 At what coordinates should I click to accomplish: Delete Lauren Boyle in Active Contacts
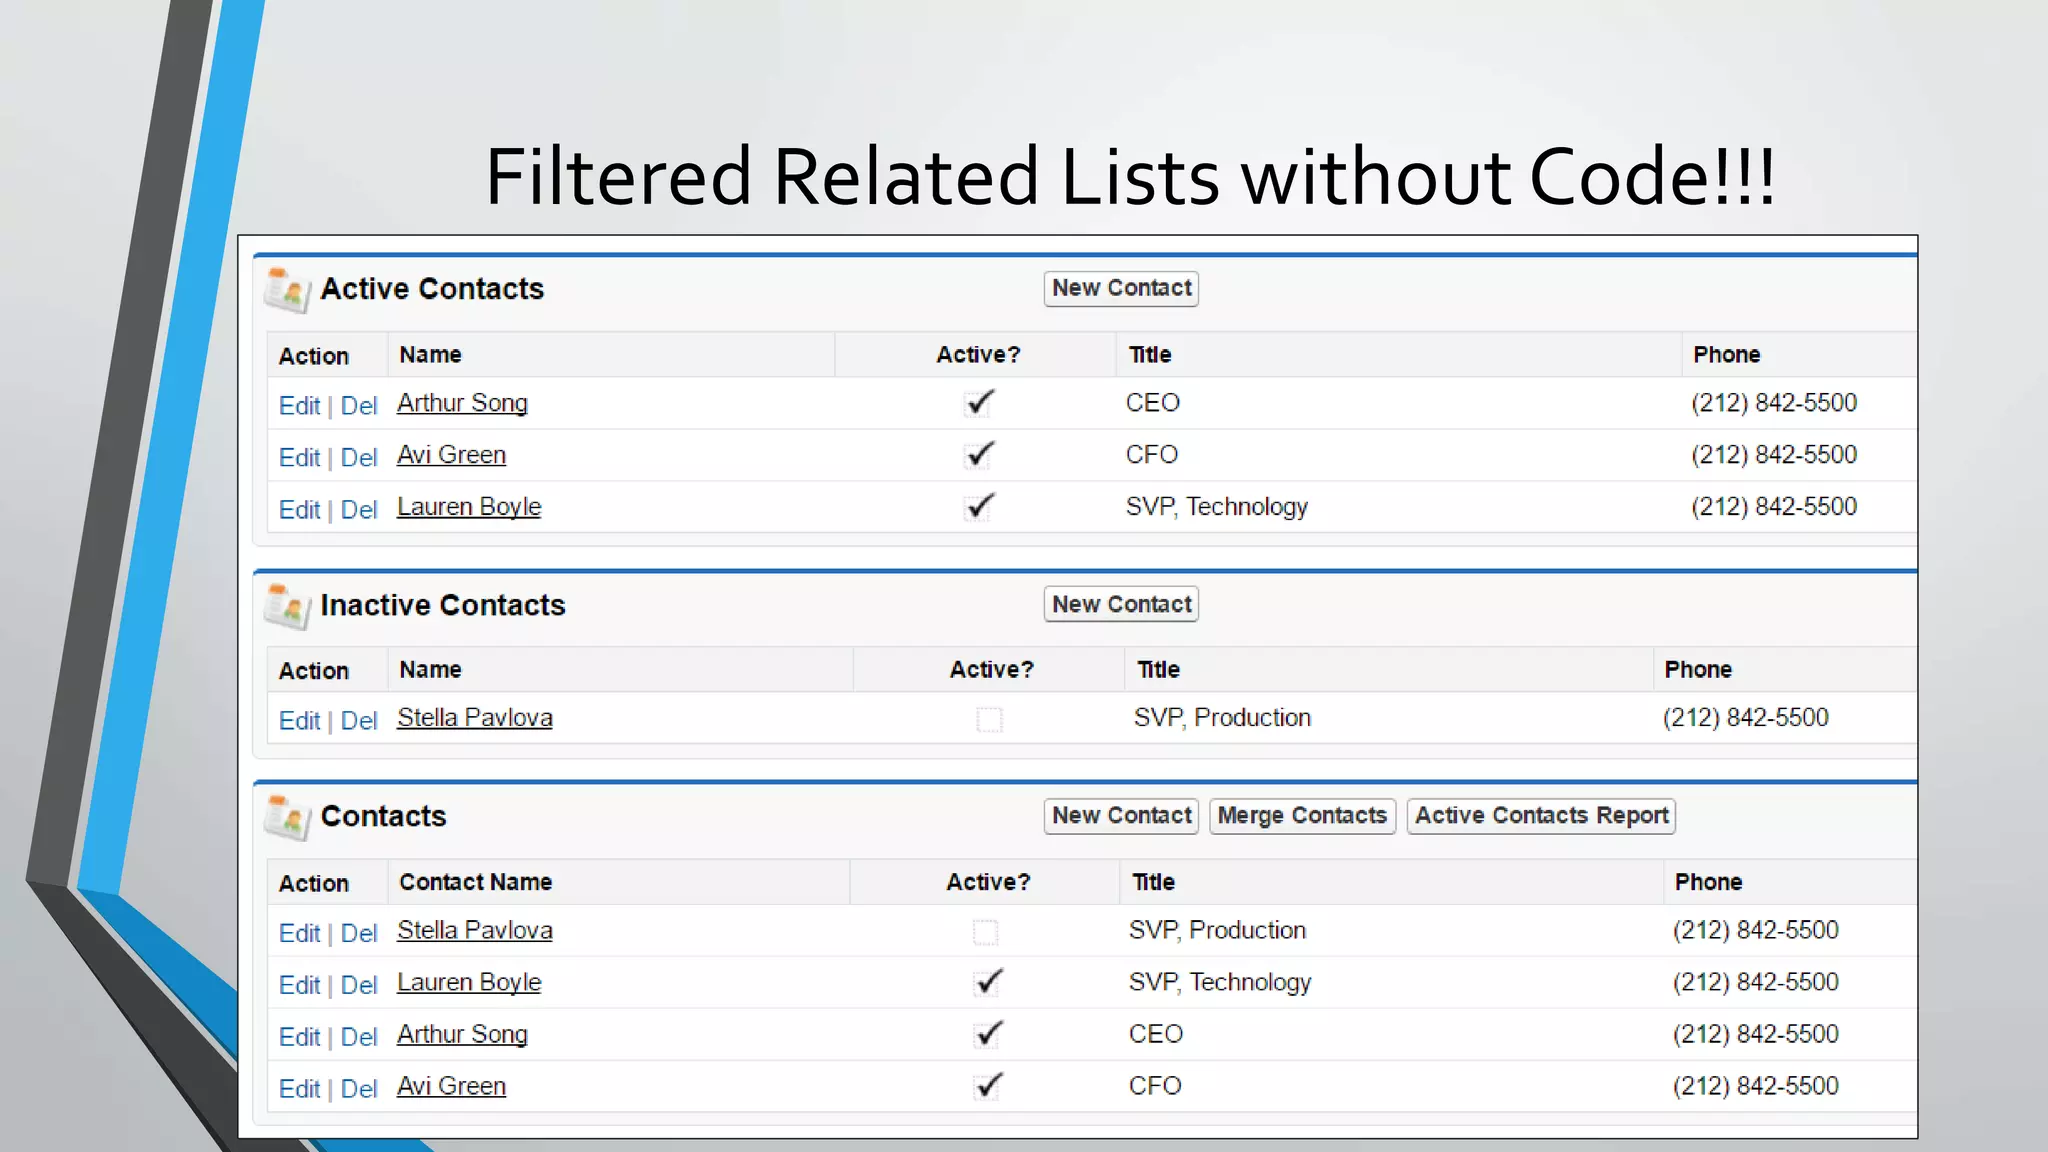358,510
